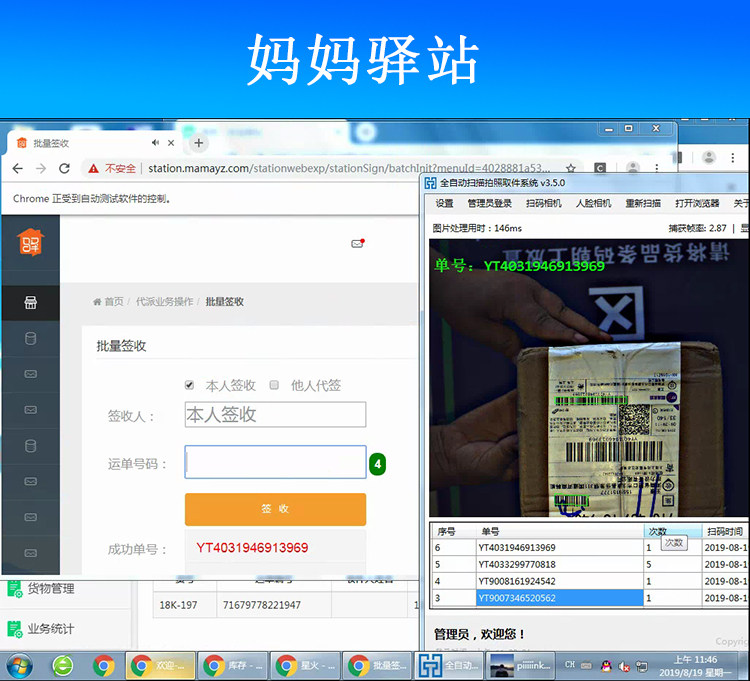Open the 设置 menu in scanner app

click(x=444, y=203)
